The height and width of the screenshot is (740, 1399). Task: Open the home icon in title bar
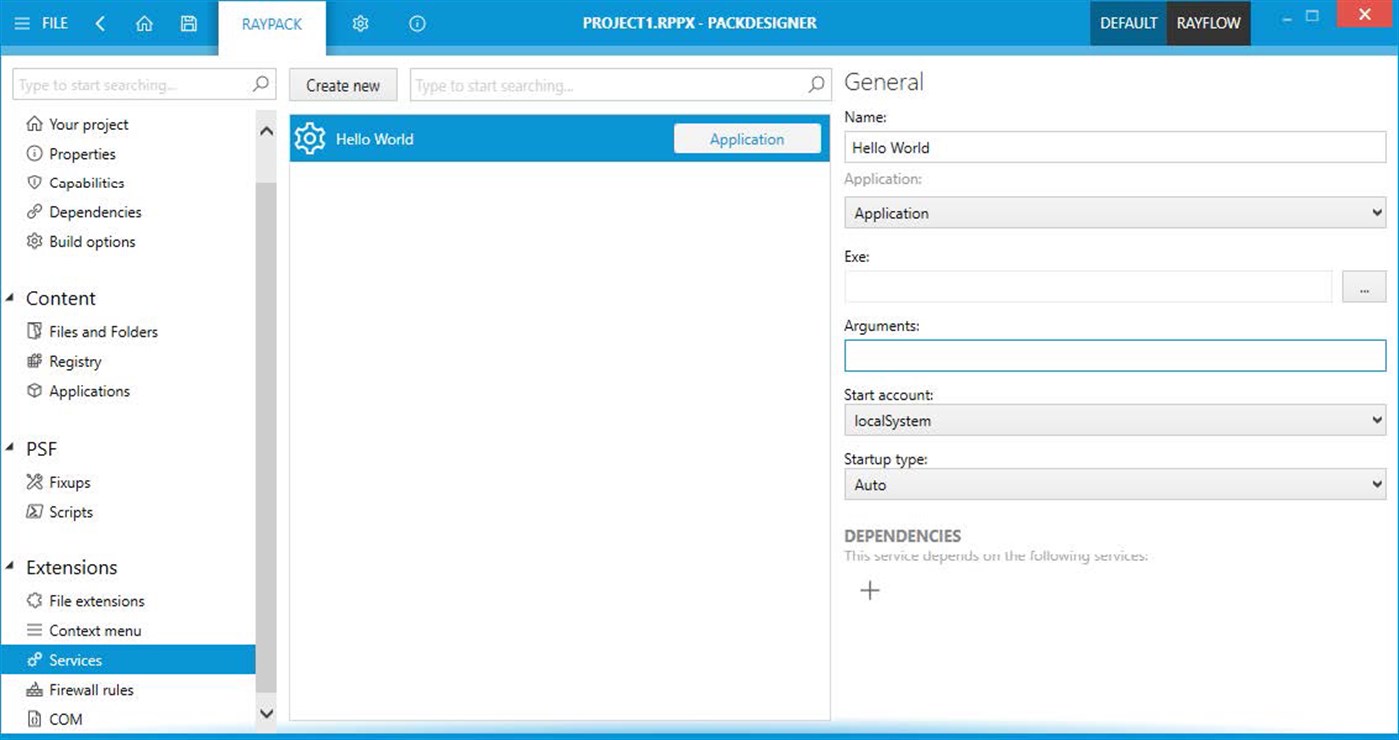pyautogui.click(x=144, y=23)
